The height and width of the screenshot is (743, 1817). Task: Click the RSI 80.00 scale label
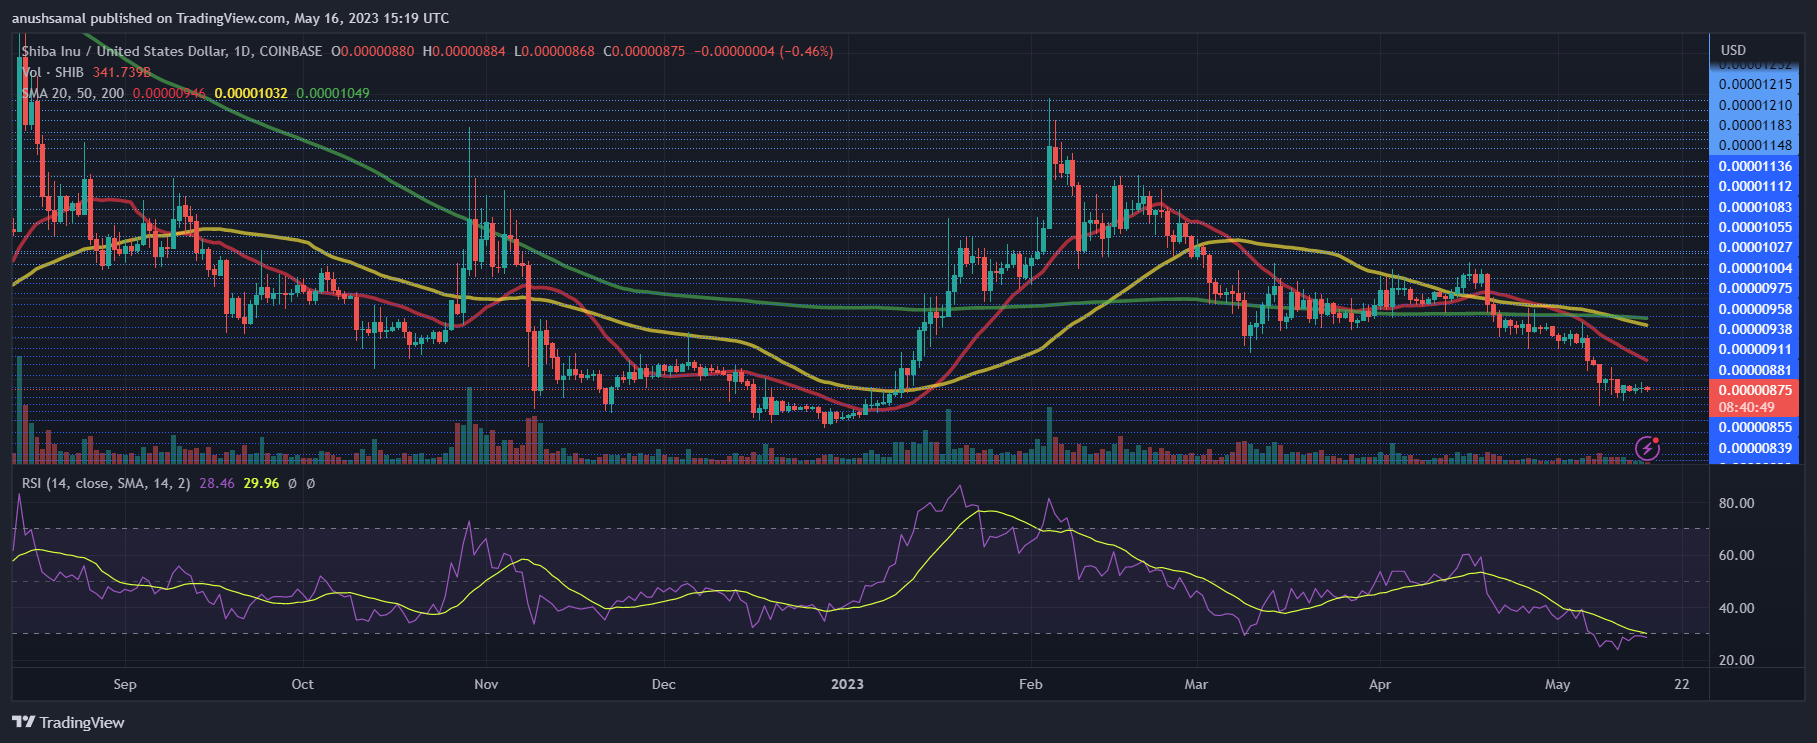click(x=1736, y=503)
